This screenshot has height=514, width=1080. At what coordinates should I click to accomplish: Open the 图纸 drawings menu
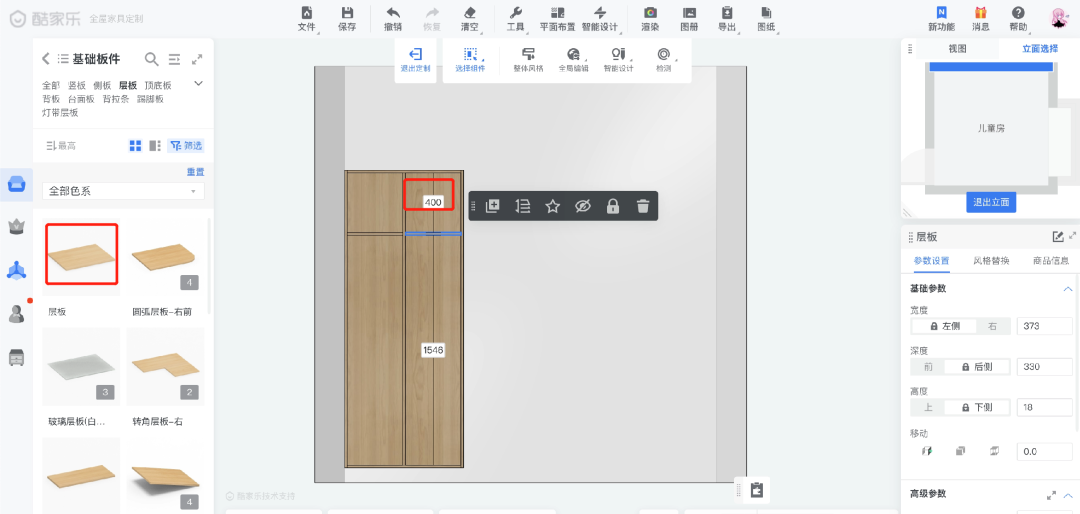766,19
